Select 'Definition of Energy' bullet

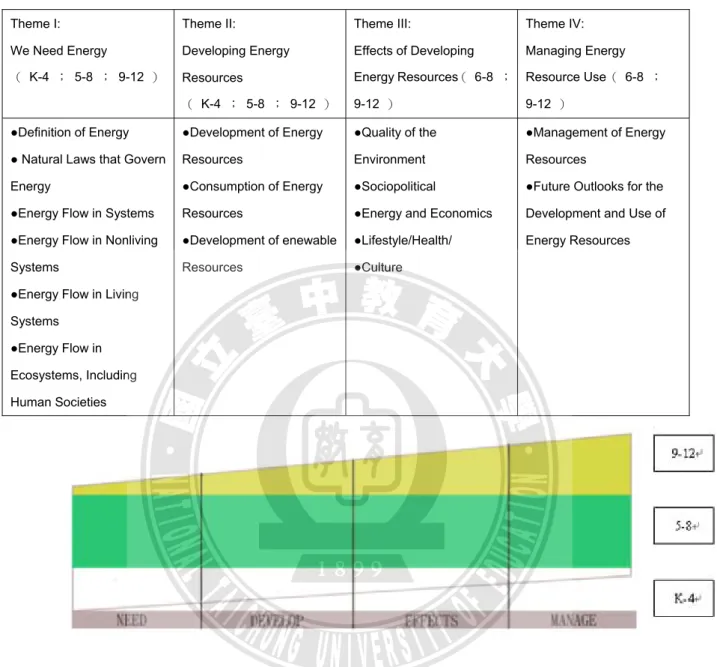point(70,132)
